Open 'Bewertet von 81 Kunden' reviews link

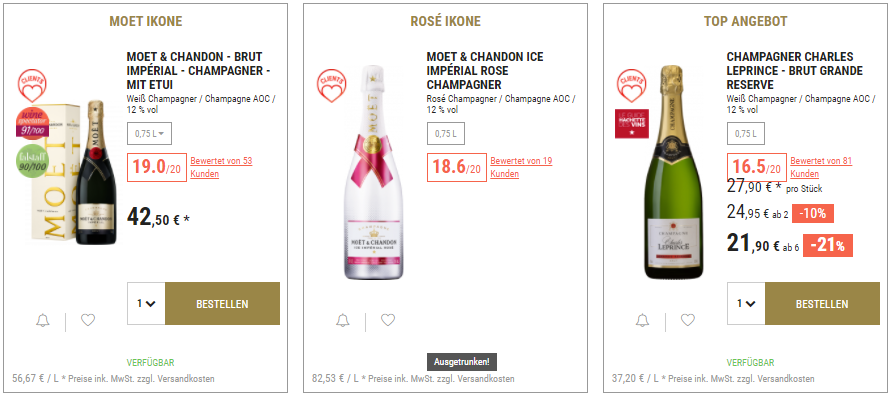click(821, 167)
